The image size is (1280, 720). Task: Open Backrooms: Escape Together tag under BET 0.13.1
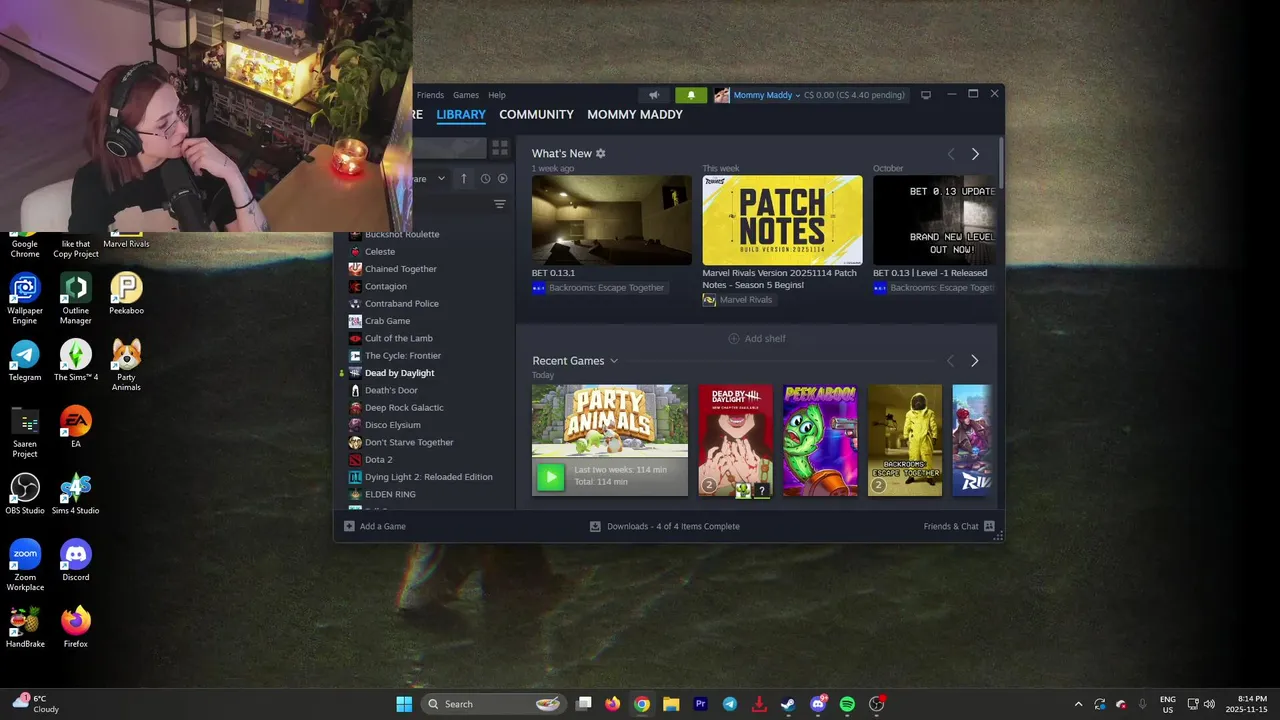[598, 288]
